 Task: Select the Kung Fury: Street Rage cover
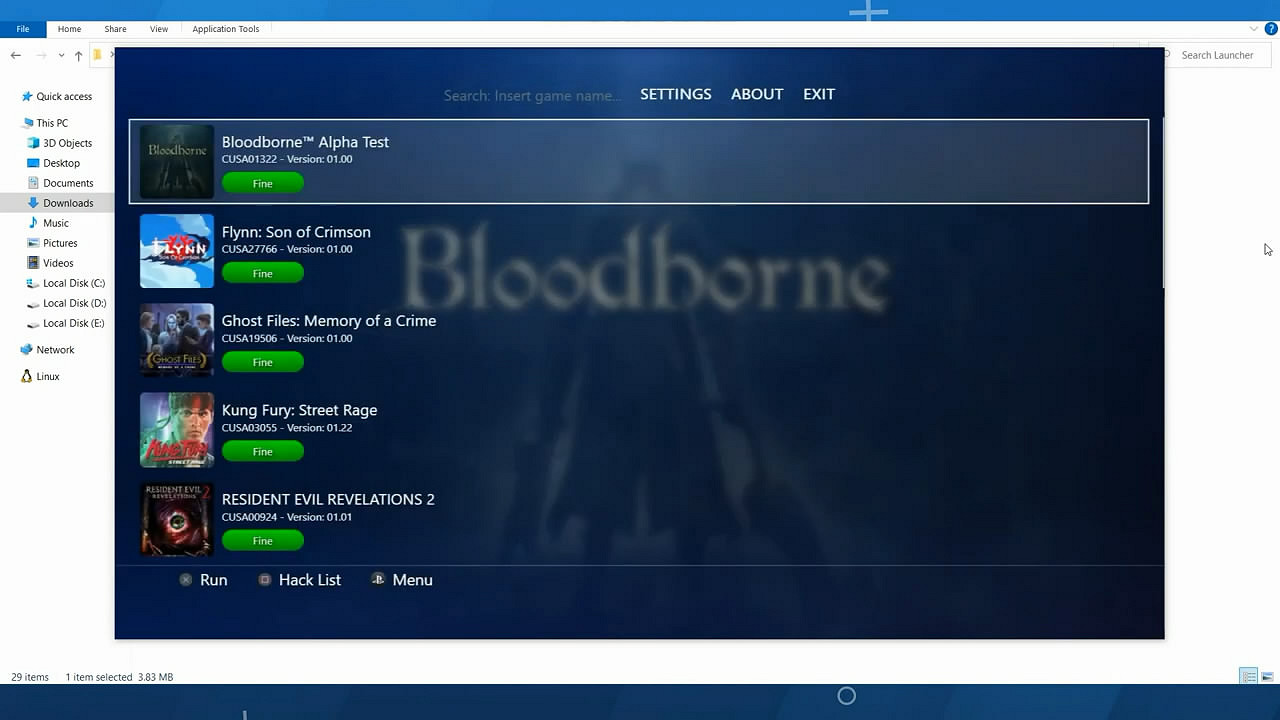coord(177,430)
